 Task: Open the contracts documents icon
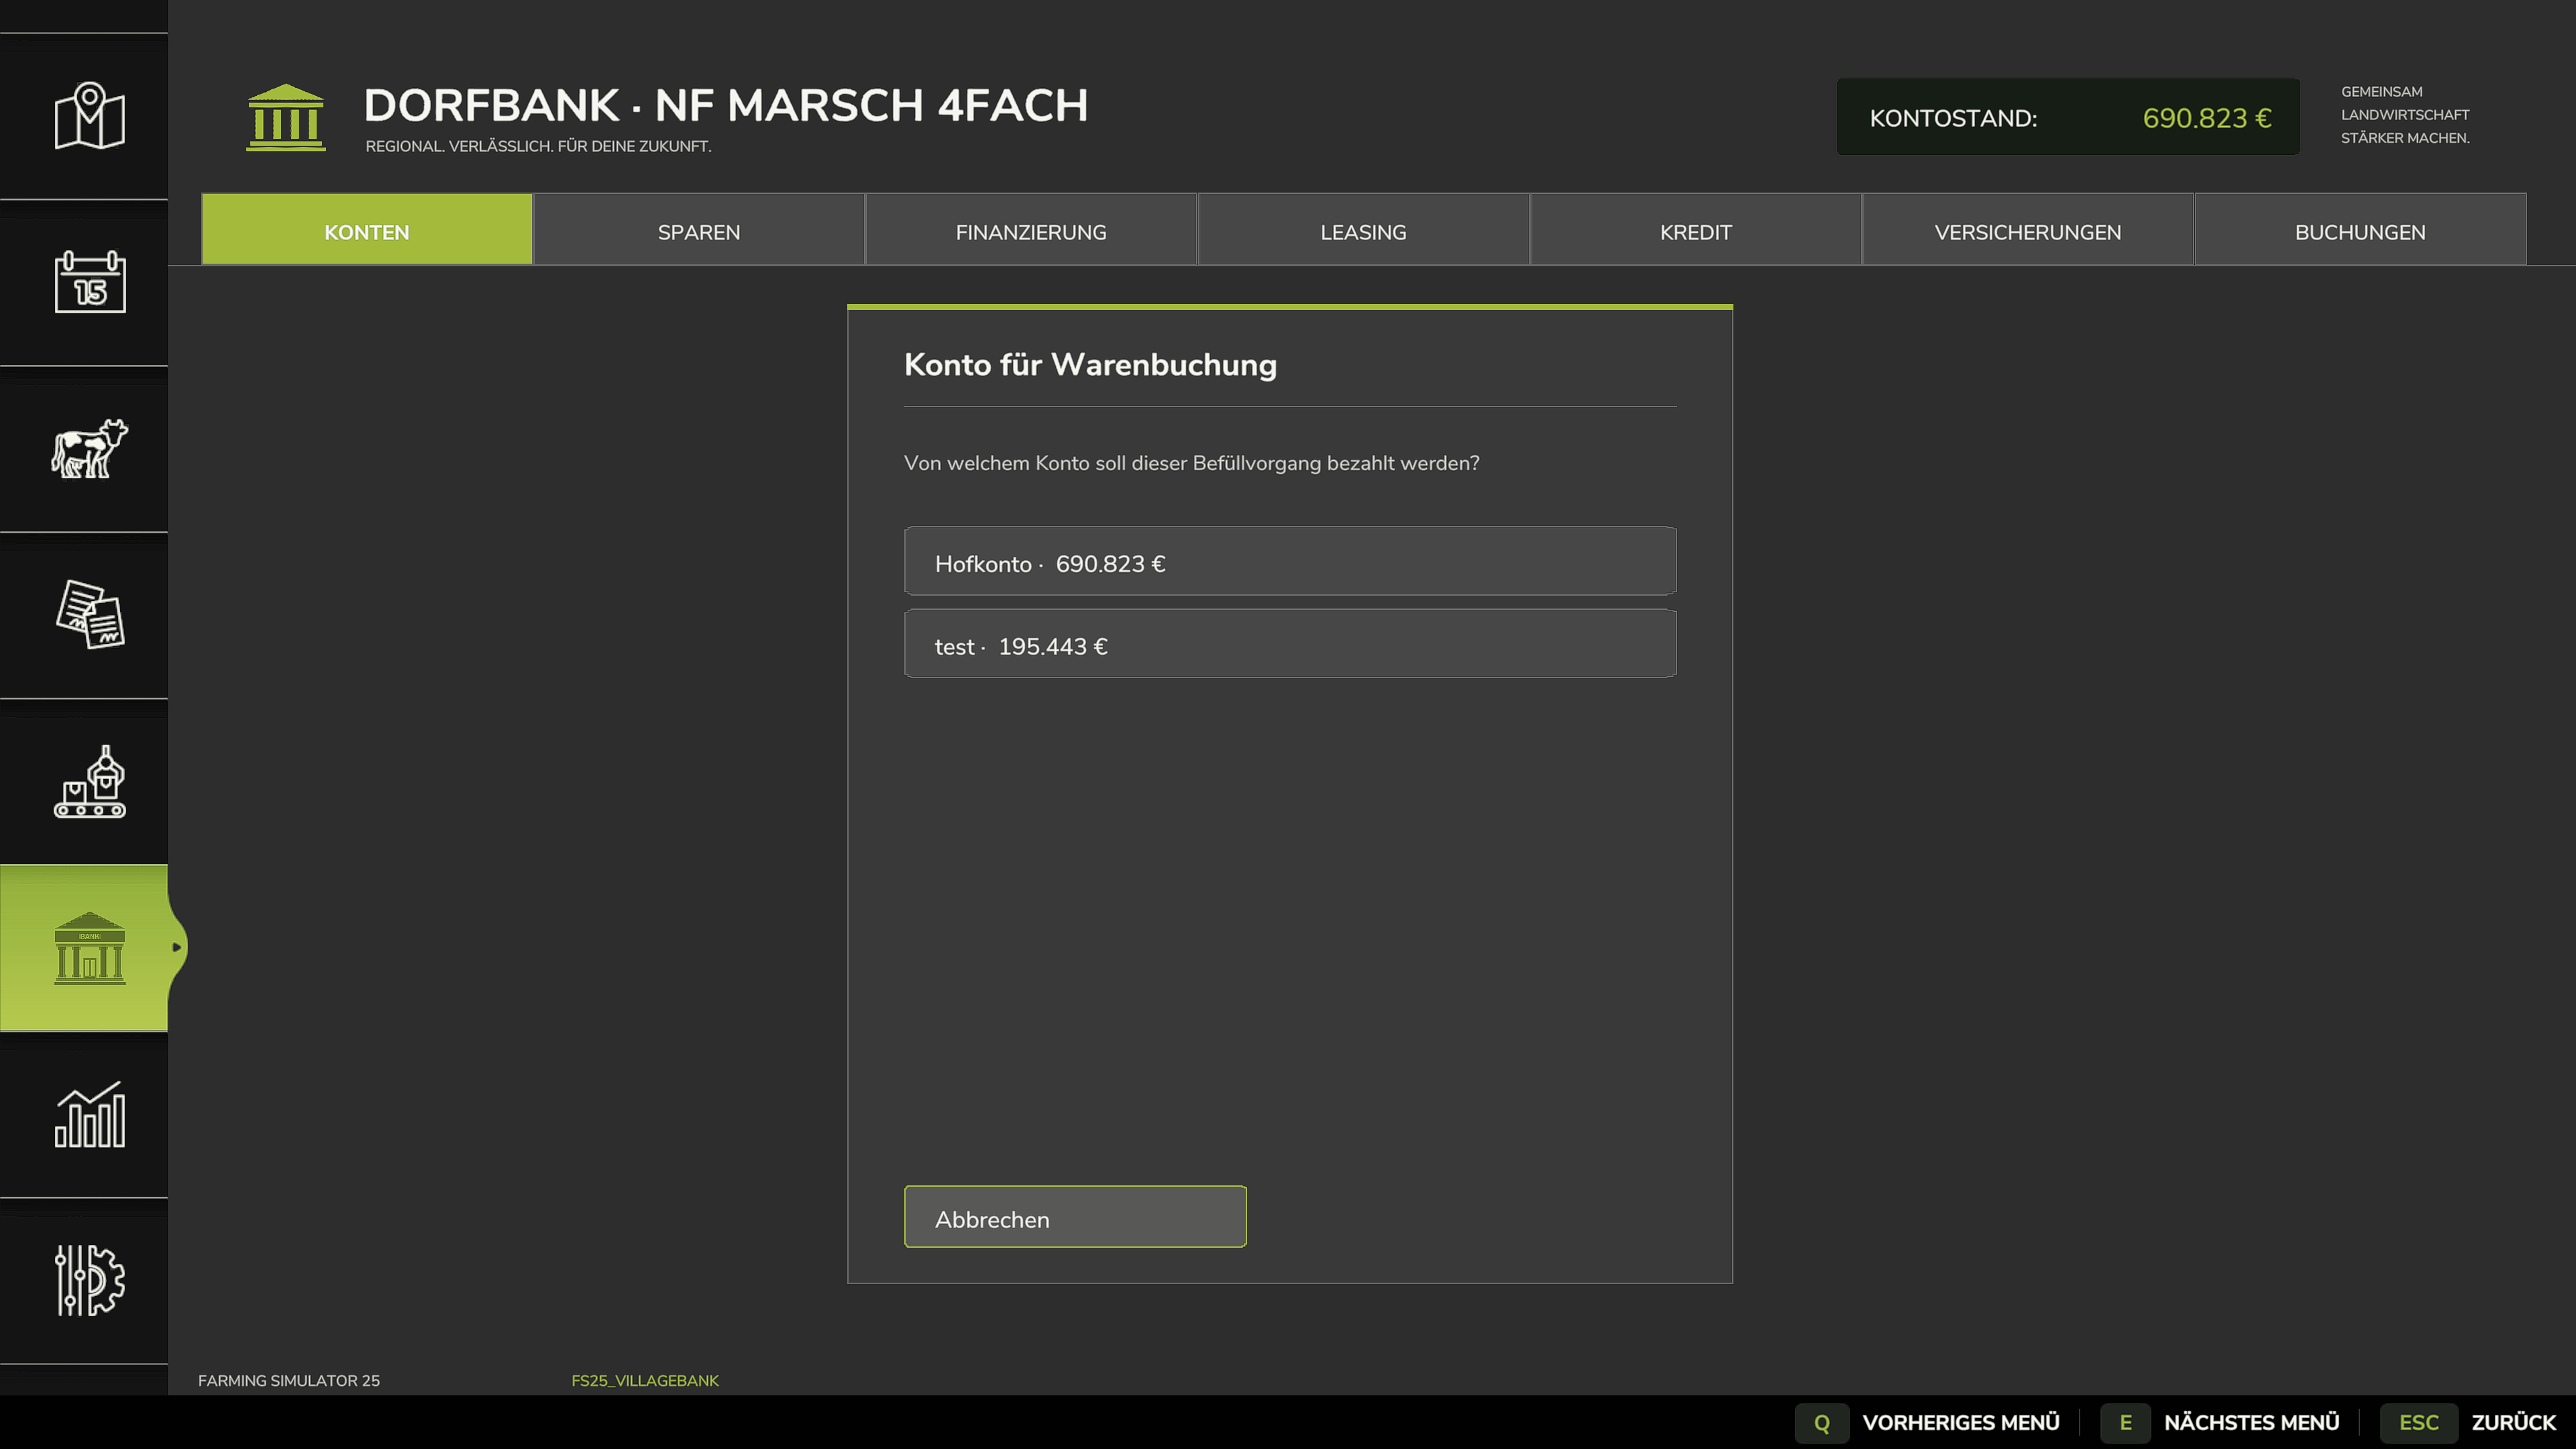[89, 614]
